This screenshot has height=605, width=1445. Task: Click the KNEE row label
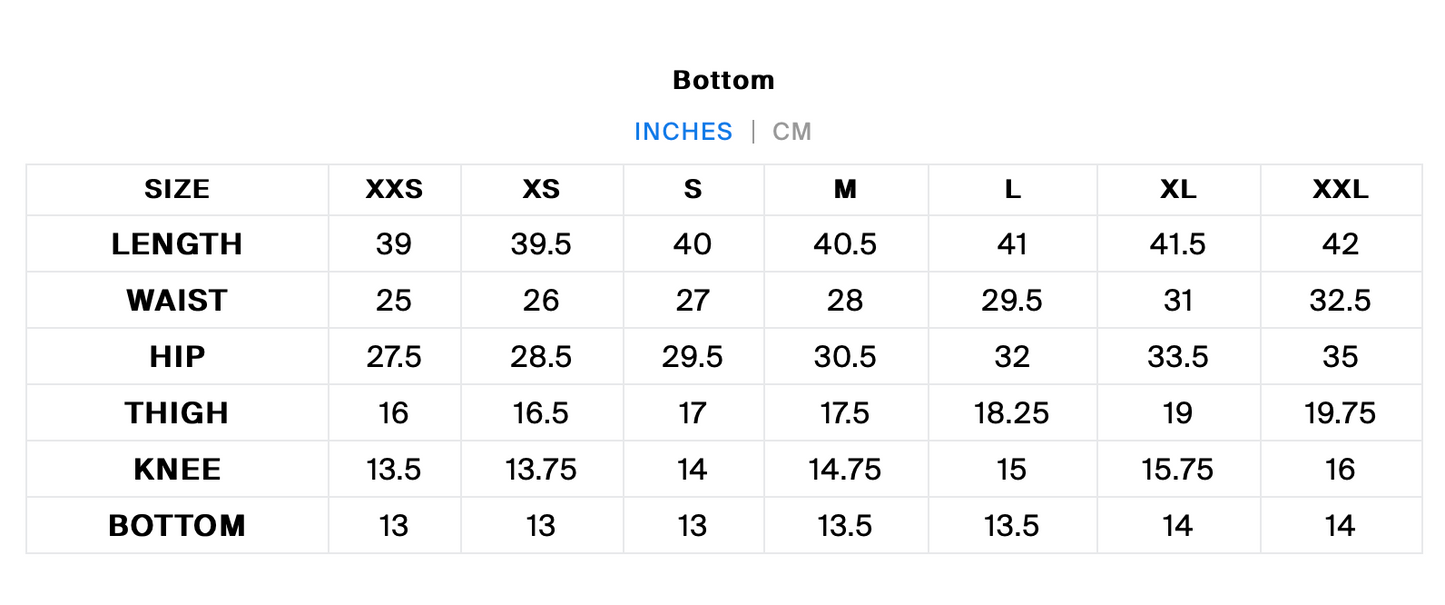click(177, 469)
